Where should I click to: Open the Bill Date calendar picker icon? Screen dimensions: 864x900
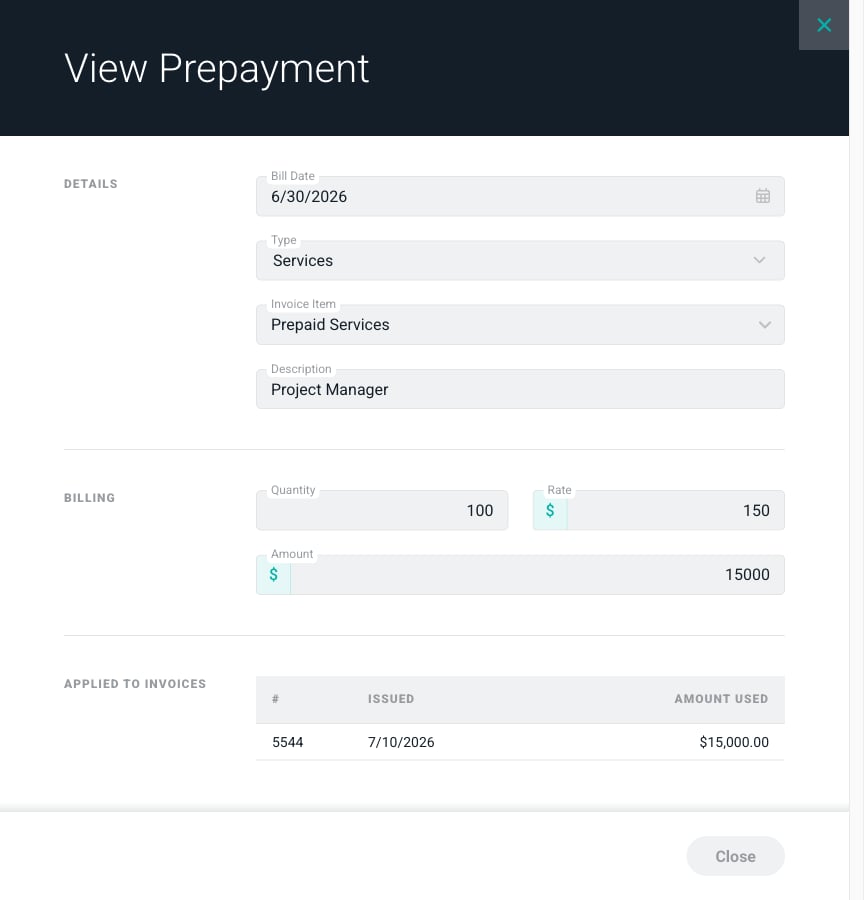(762, 196)
